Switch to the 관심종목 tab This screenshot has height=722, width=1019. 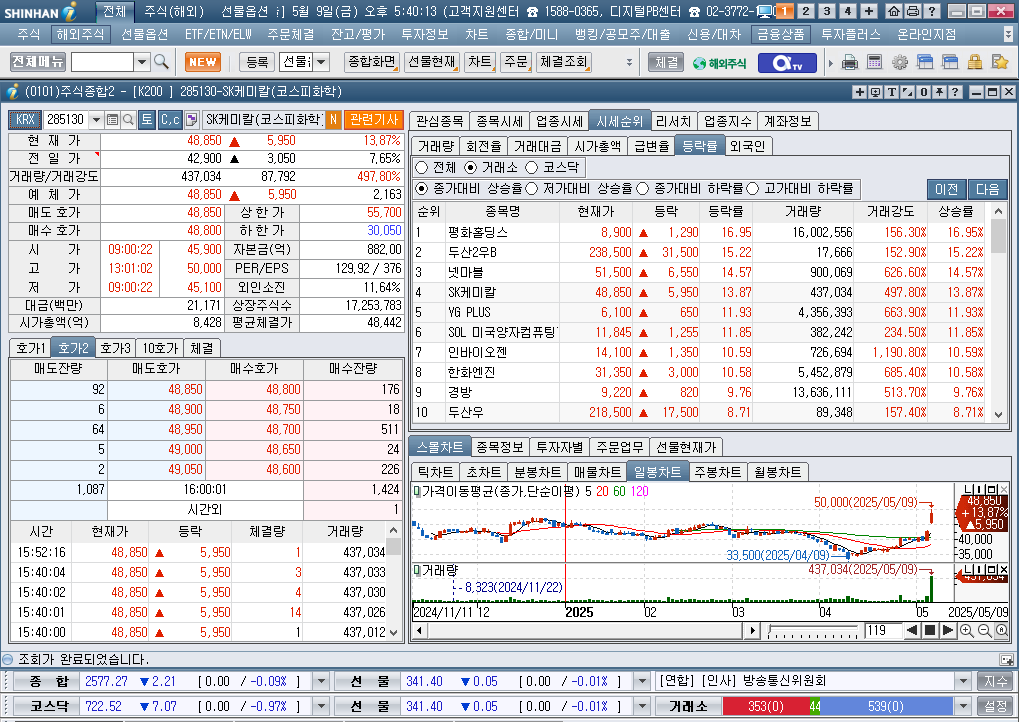coord(439,121)
